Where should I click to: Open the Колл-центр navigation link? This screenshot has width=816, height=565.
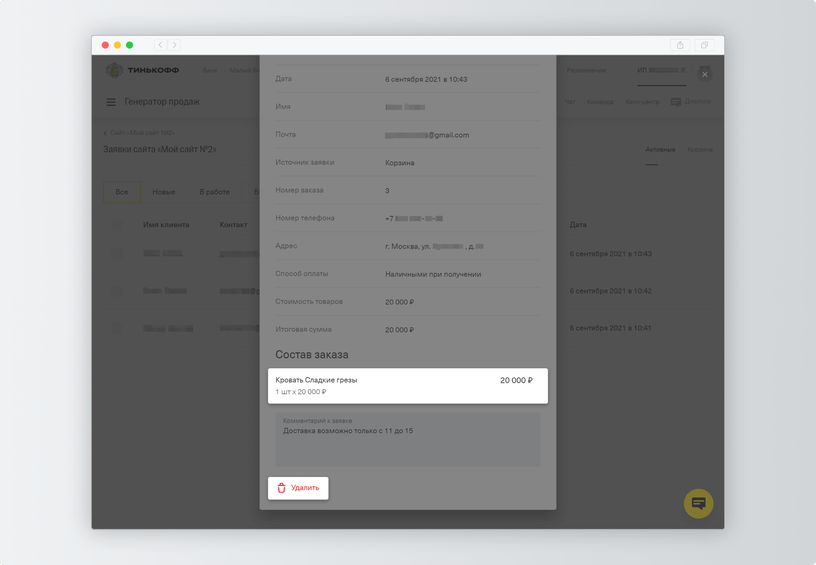642,102
